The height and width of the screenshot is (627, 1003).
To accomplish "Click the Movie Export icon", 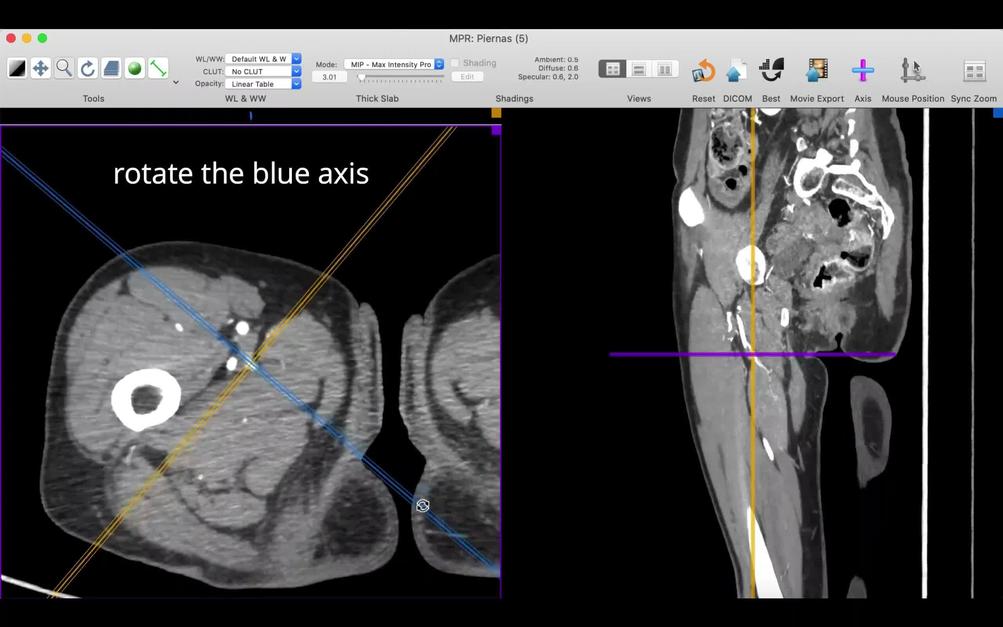I will click(x=817, y=70).
